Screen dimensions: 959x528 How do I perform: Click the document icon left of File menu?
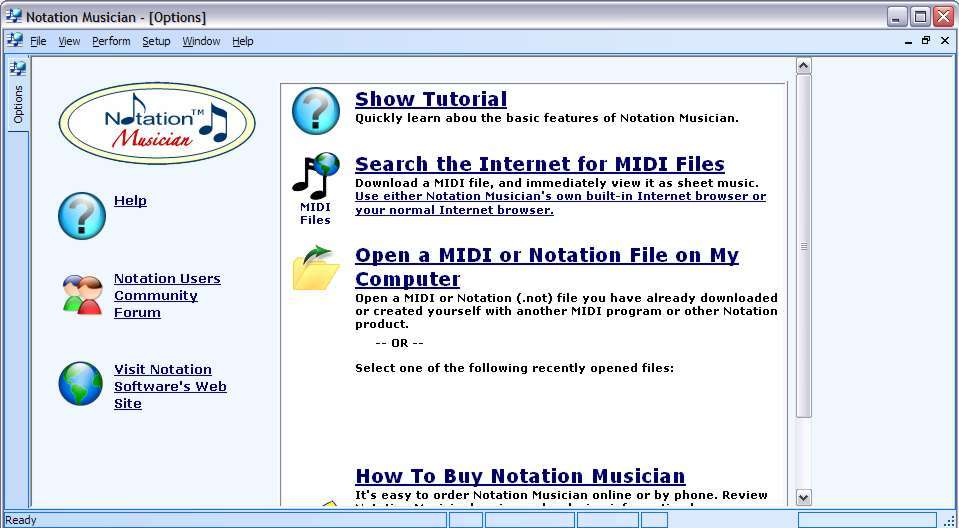tap(15, 41)
